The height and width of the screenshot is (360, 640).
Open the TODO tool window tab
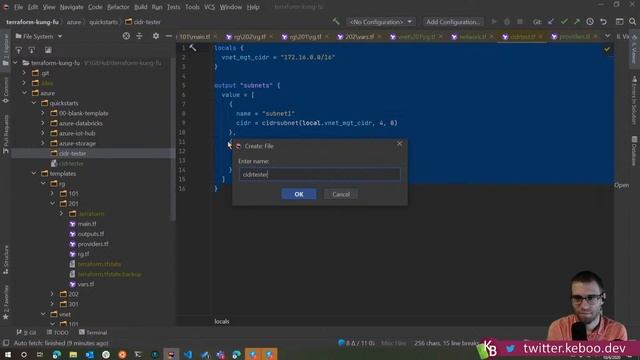pos(58,333)
